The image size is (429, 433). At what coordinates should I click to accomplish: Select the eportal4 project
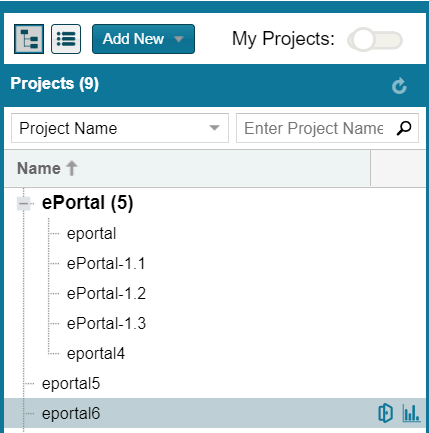(x=96, y=354)
